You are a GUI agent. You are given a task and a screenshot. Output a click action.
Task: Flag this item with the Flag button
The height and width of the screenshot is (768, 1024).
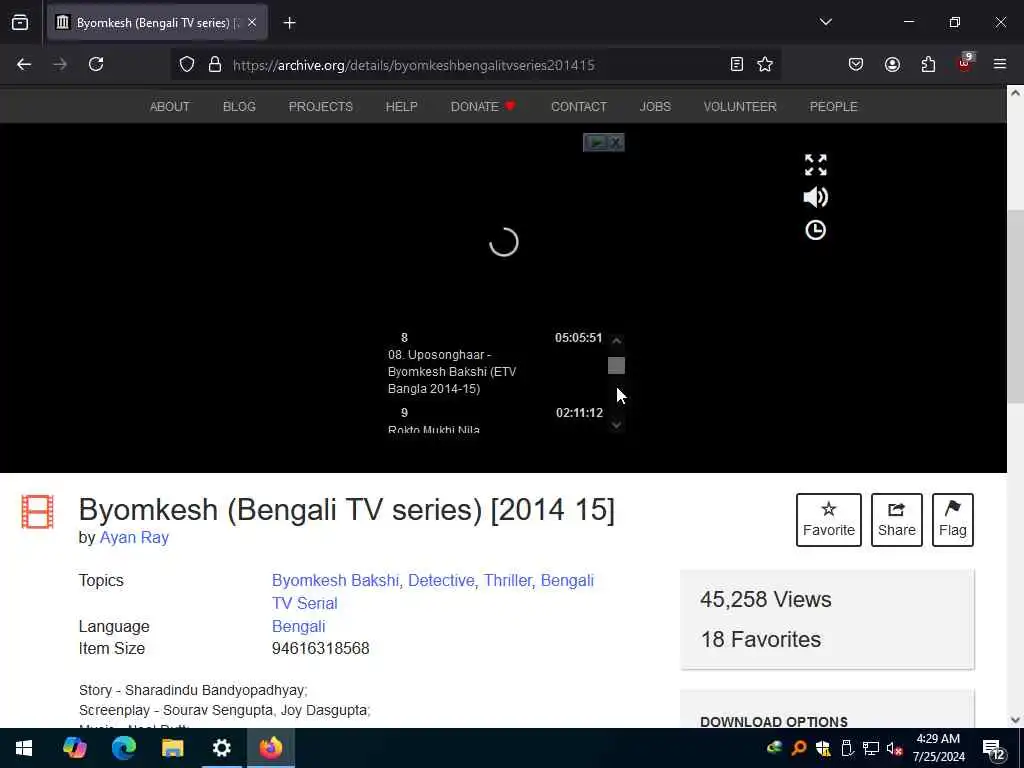(x=952, y=520)
